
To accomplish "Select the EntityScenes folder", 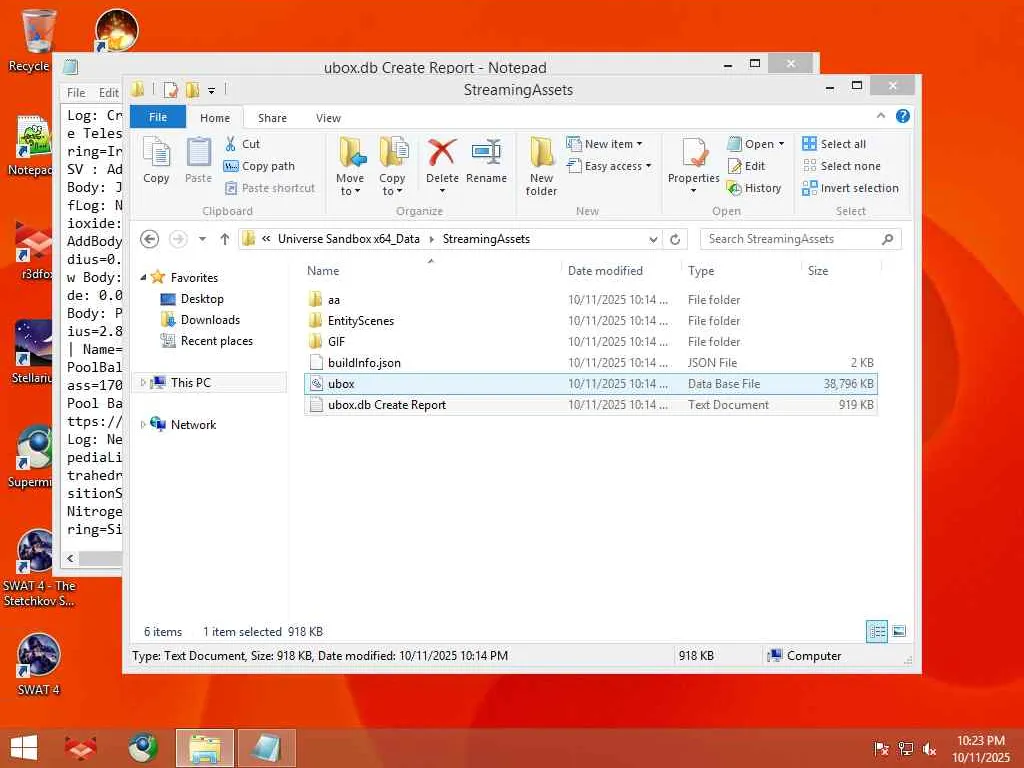I will point(590,321).
